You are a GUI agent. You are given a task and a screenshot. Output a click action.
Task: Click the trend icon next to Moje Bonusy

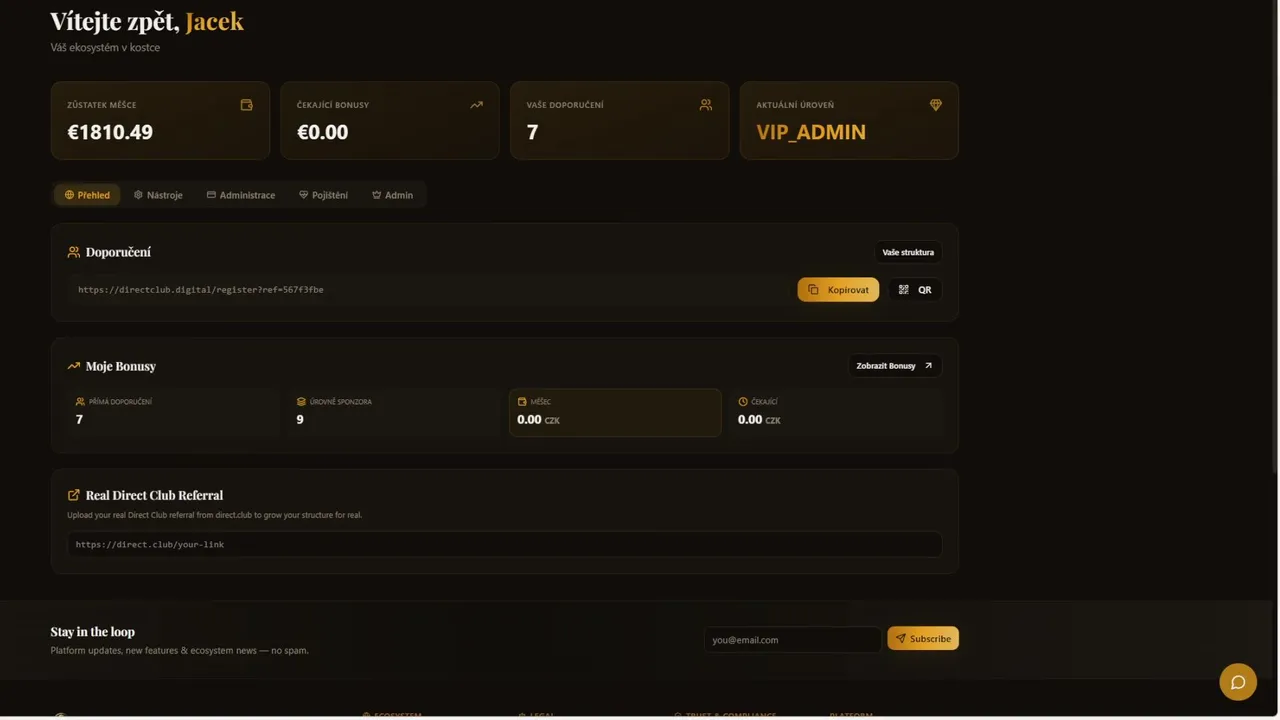73,366
